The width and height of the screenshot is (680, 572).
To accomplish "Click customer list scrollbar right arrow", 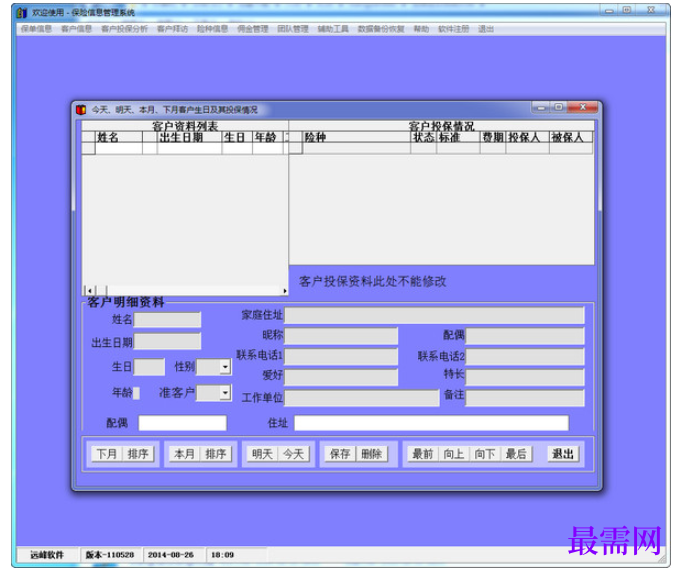I will coord(284,291).
